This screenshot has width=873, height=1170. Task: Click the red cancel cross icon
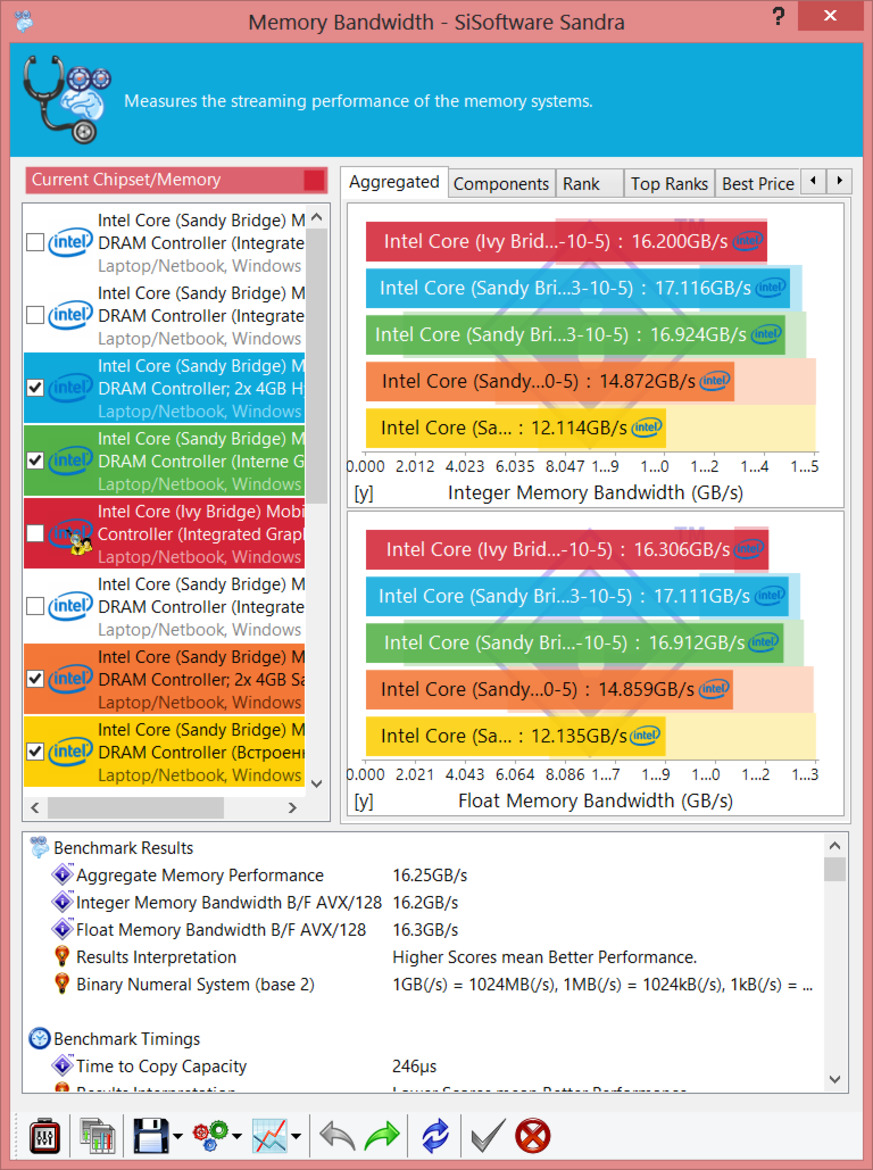pos(533,1136)
